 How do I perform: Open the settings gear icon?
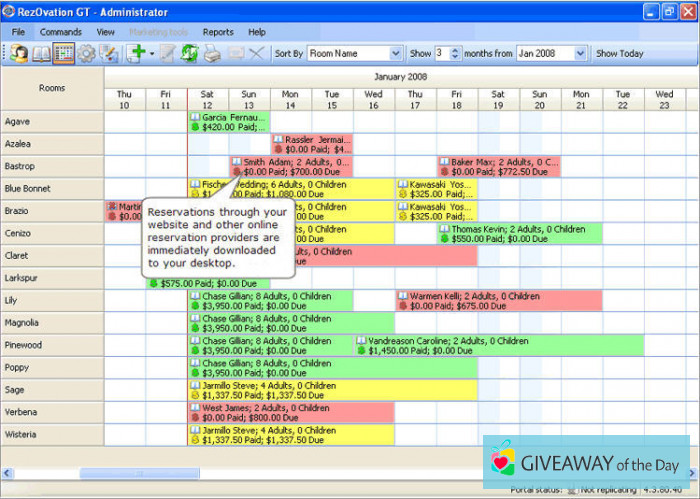87,54
